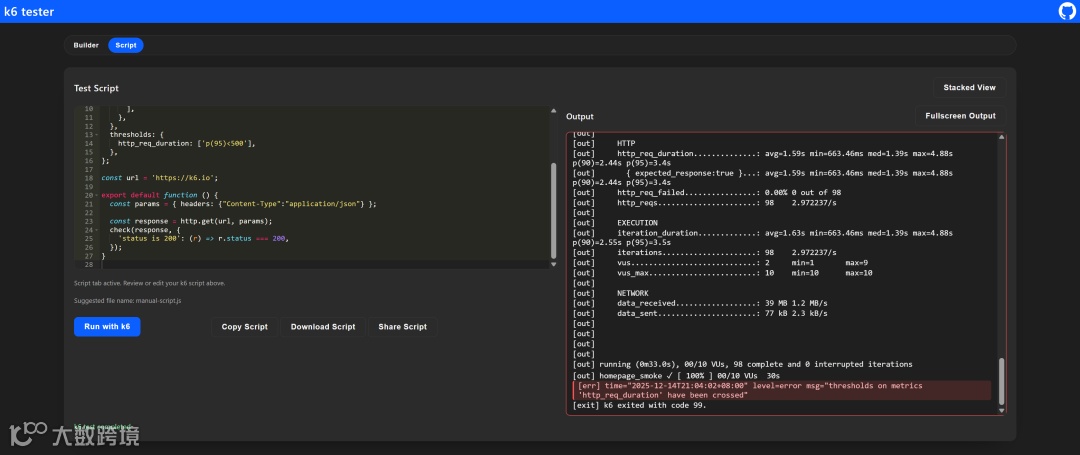The image size is (1080, 455).
Task: Click the 'running (0m33.0s)' output line
Action: 742,364
